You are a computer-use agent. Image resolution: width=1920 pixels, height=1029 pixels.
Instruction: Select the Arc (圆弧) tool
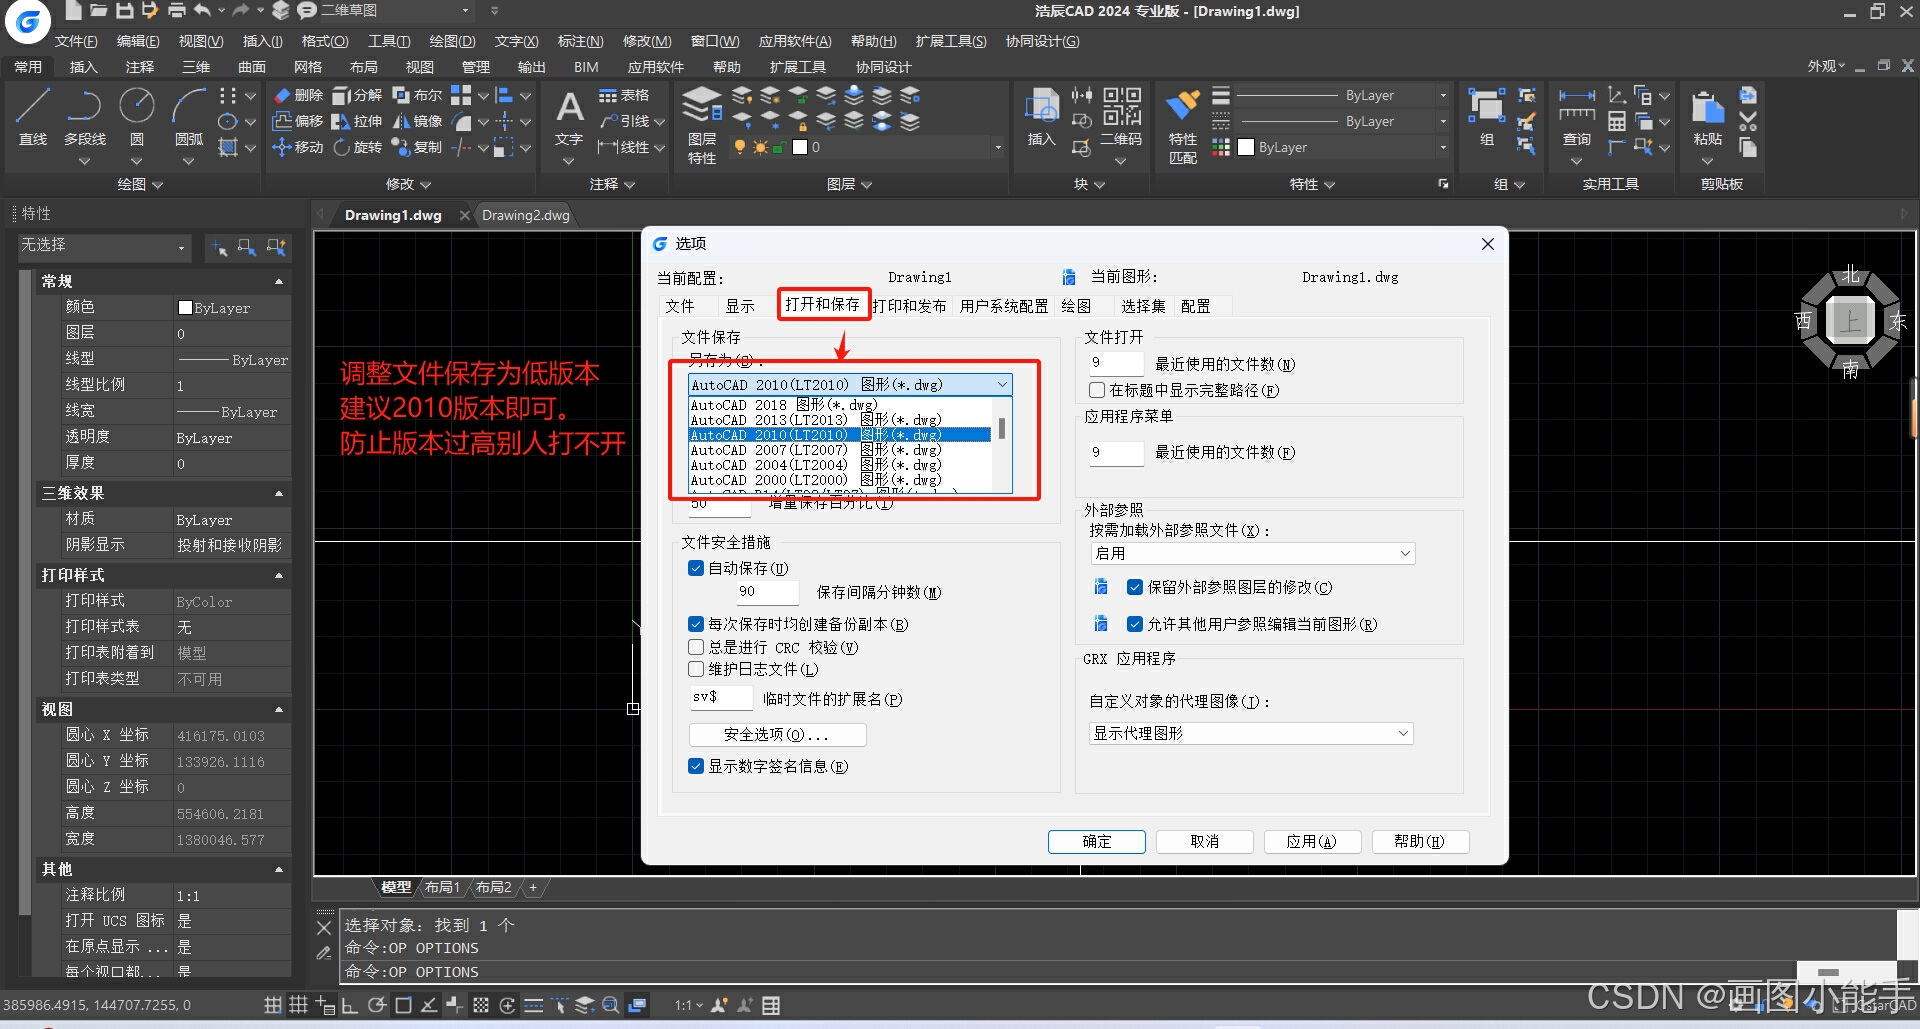coord(189,117)
